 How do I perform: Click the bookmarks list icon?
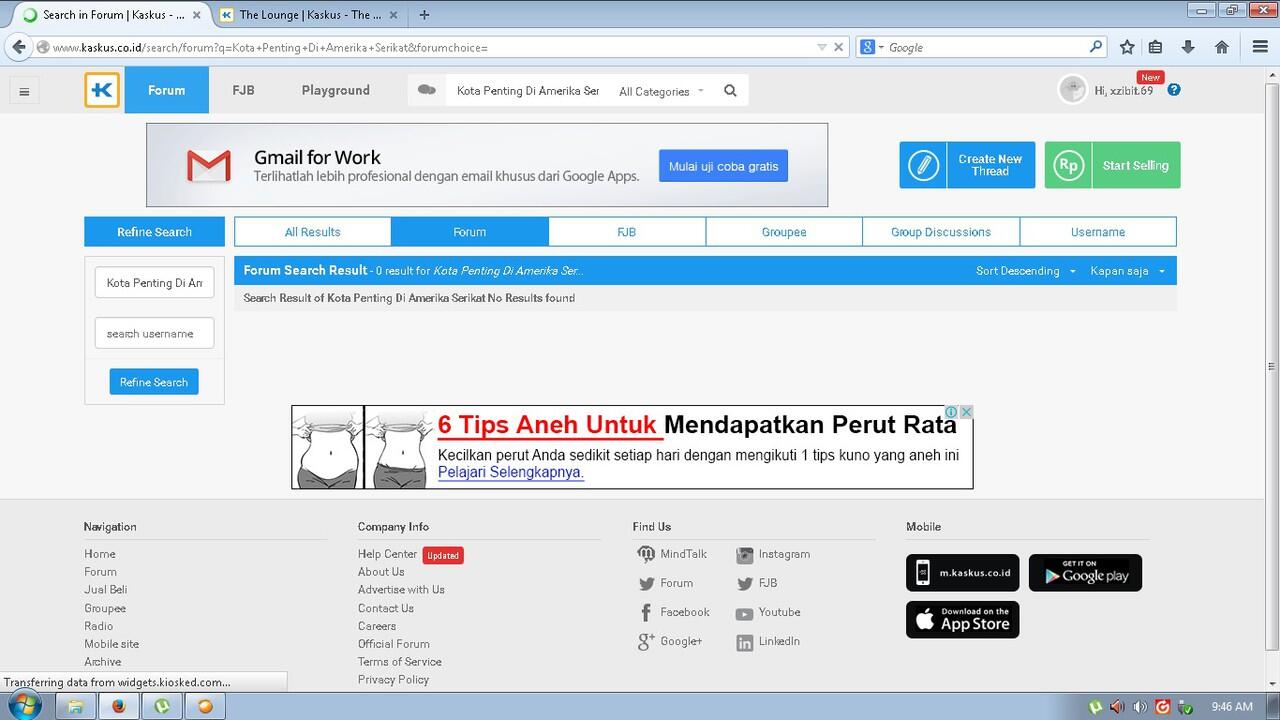(x=1155, y=47)
